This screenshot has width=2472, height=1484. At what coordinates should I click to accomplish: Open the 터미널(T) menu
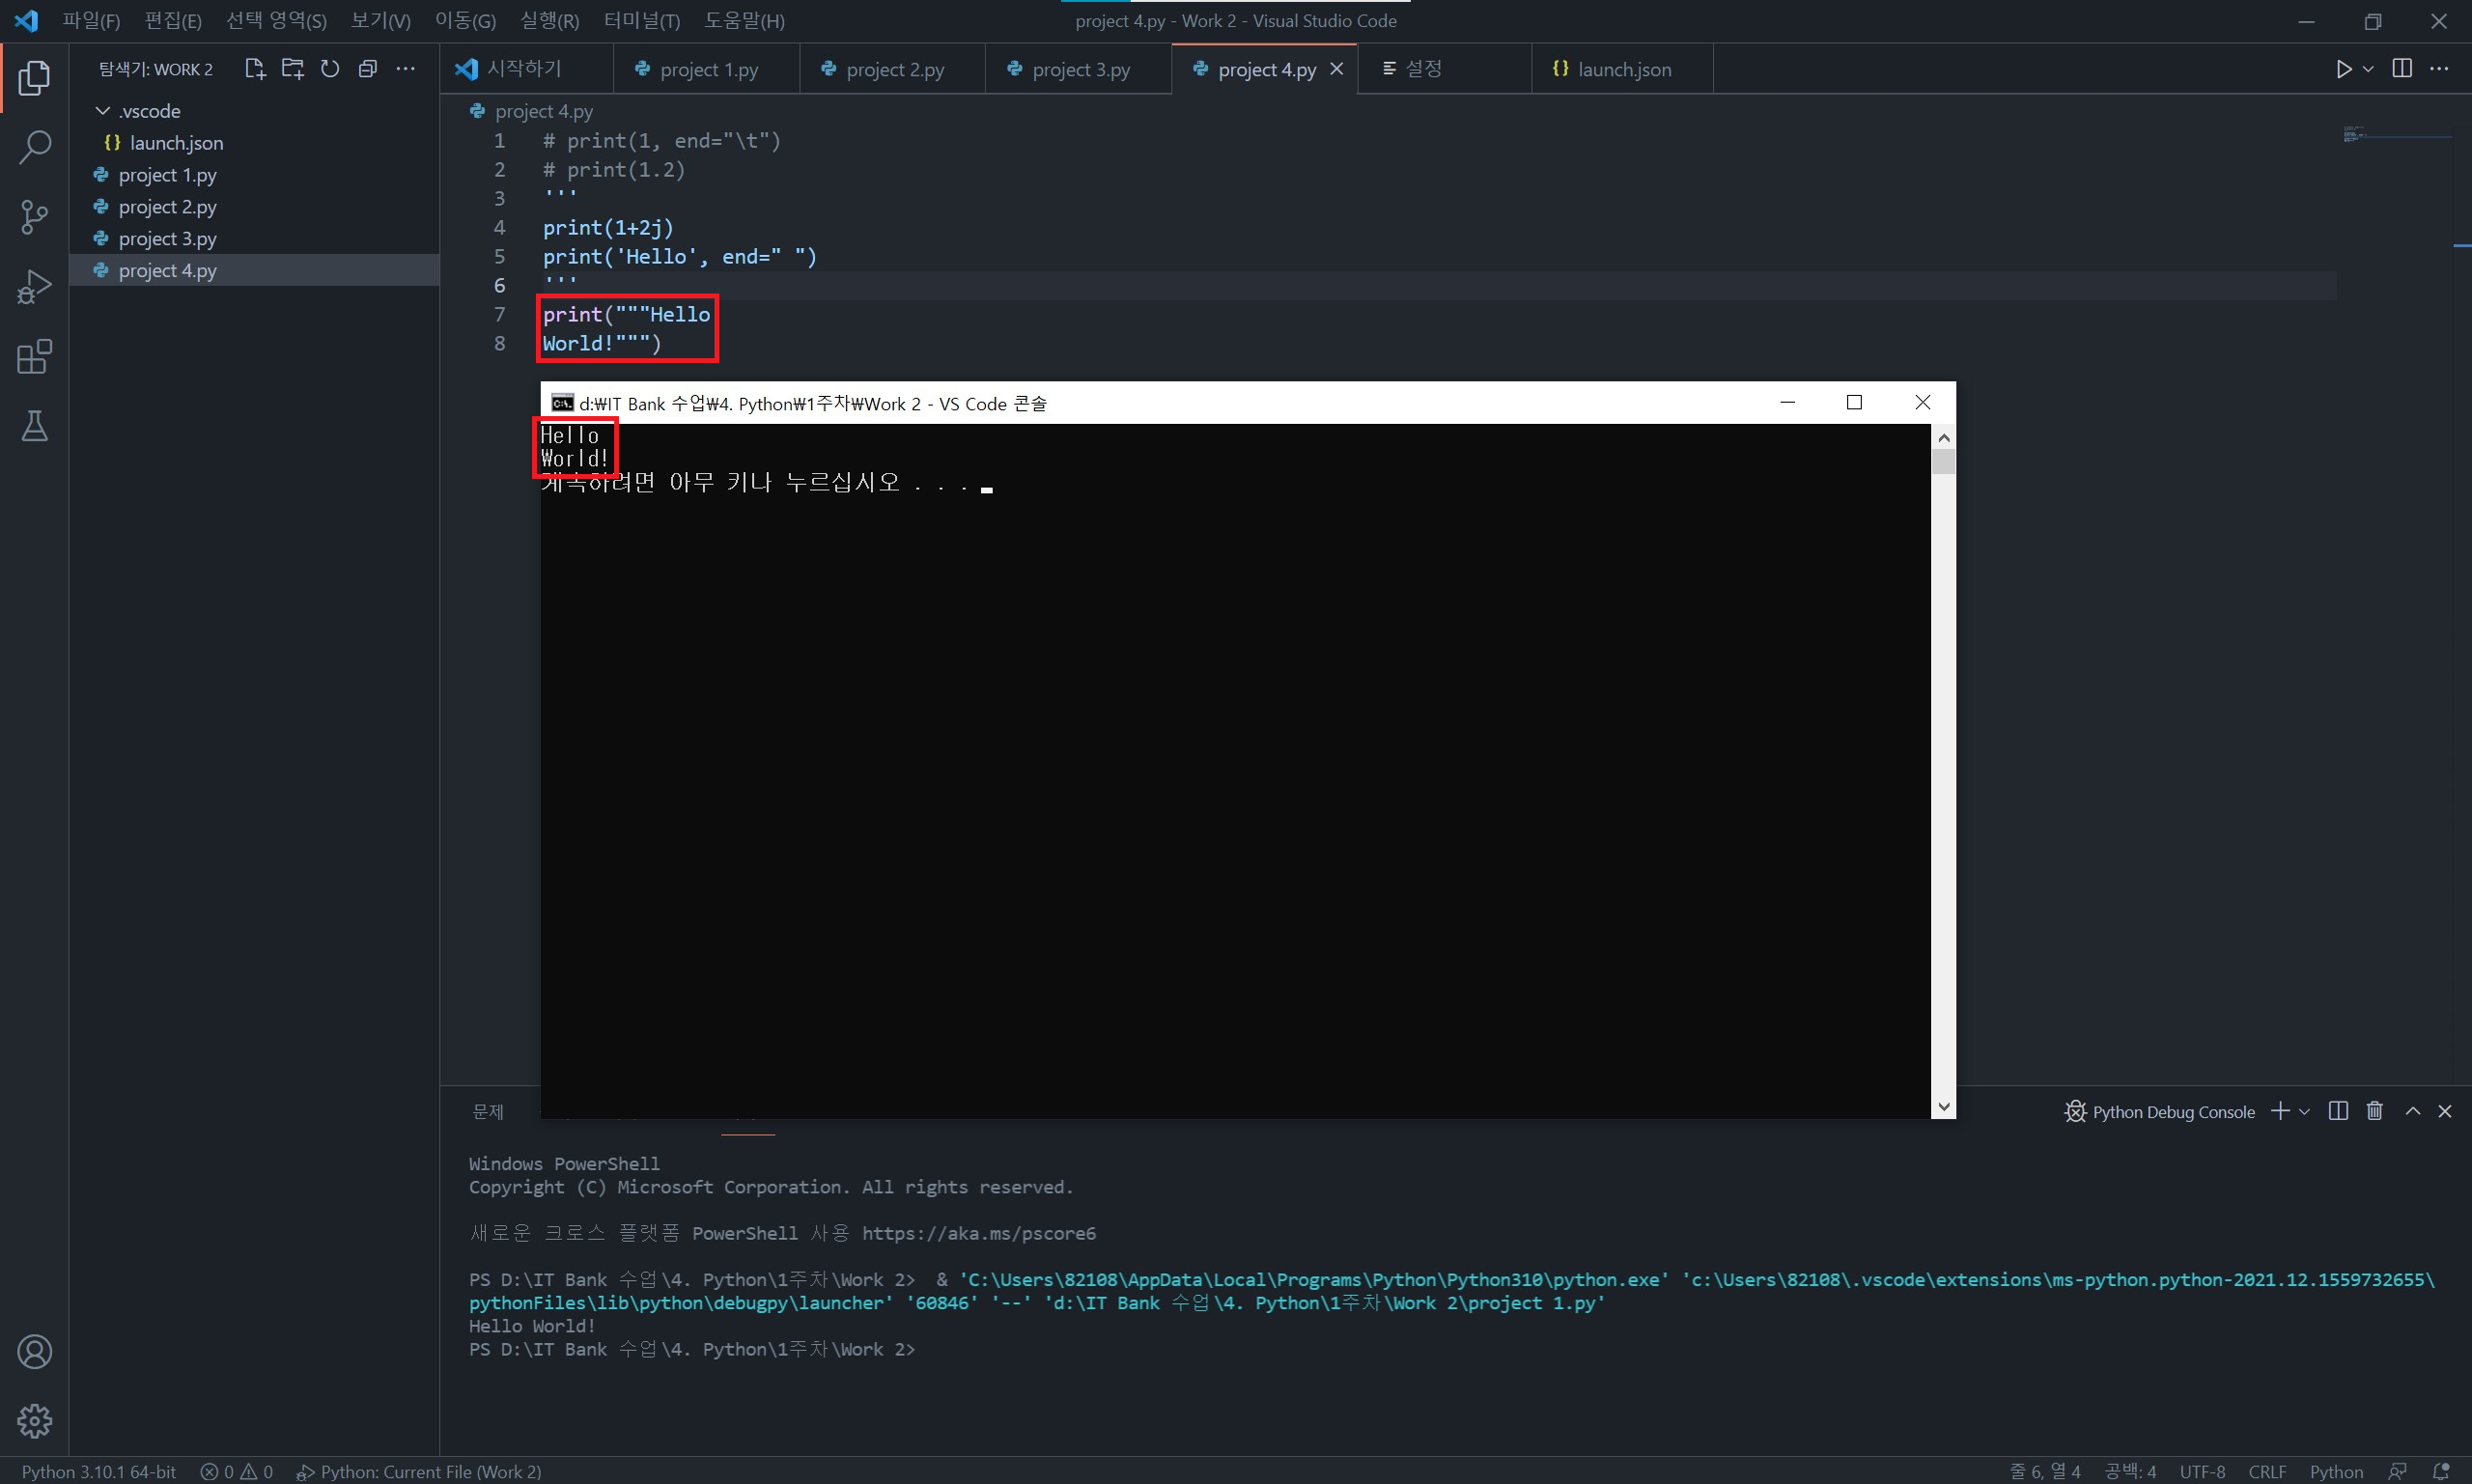click(x=641, y=21)
